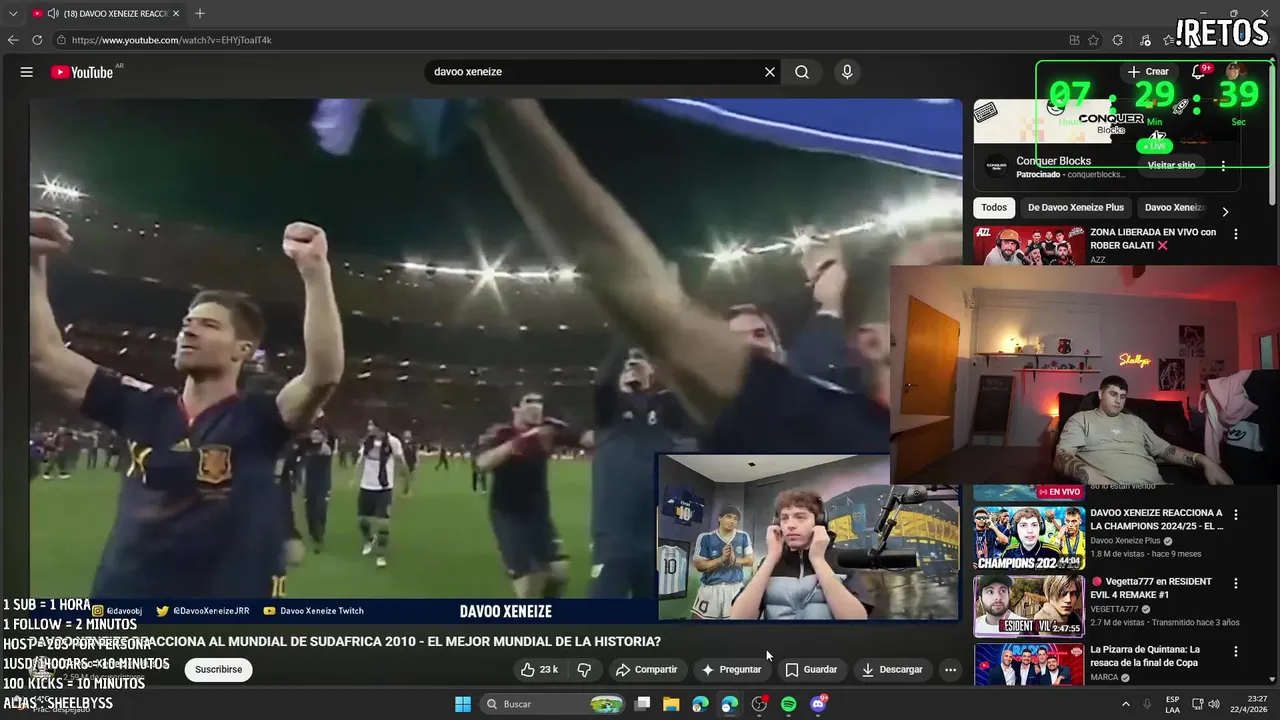Image resolution: width=1280 pixels, height=720 pixels.
Task: Share the video with Compartir
Action: [646, 669]
